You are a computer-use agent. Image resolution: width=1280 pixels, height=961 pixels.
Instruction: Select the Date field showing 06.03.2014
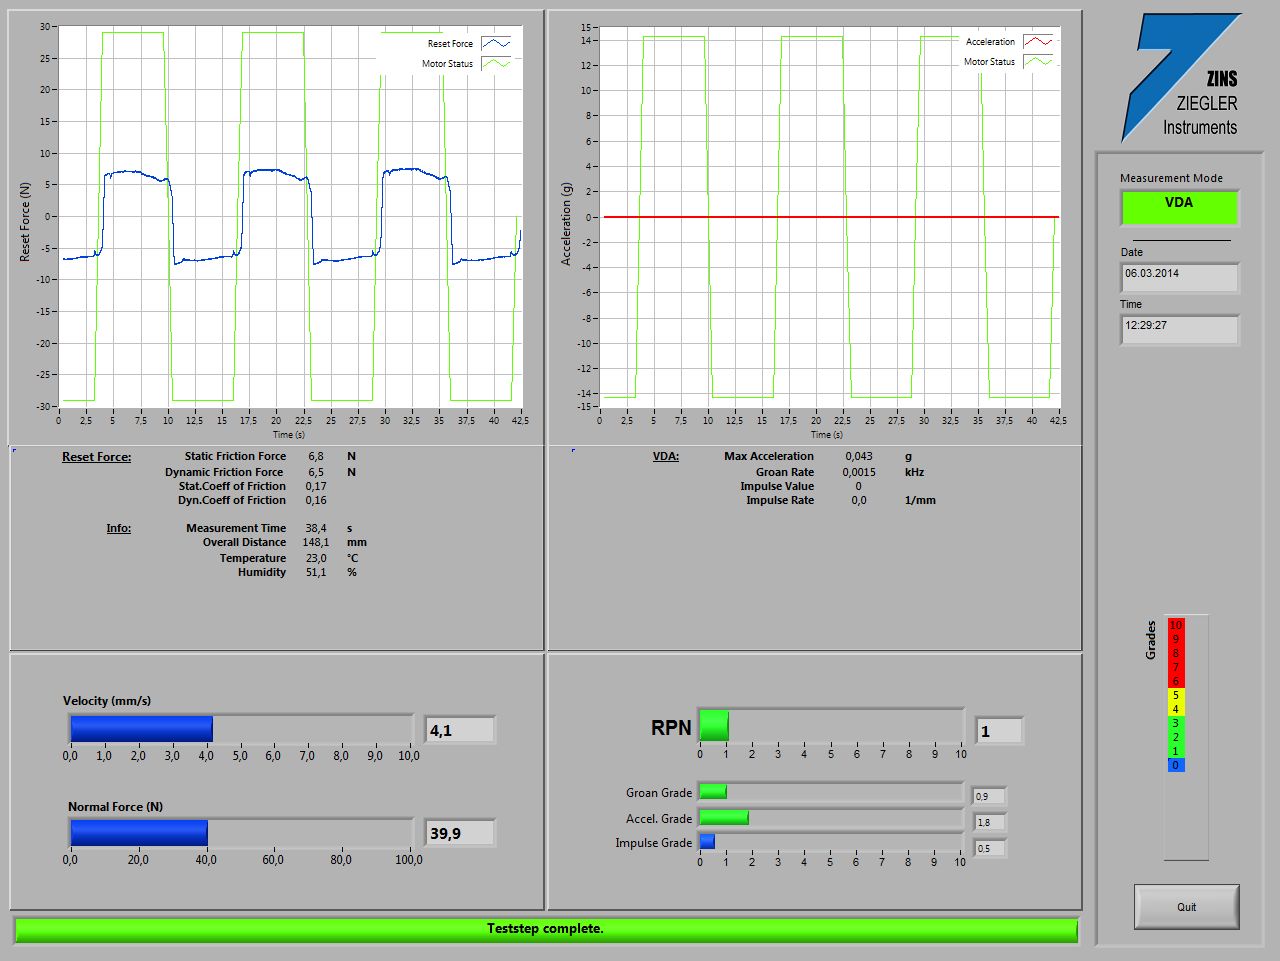1179,277
